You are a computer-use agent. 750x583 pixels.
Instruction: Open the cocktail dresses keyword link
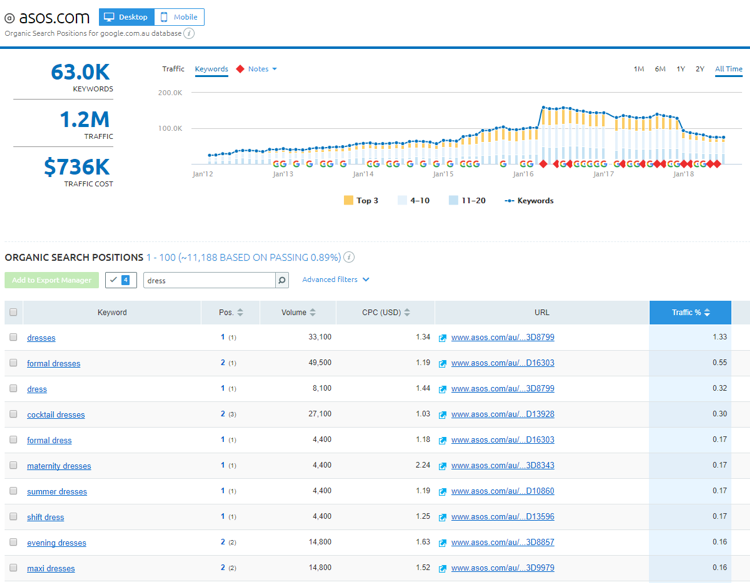(56, 415)
